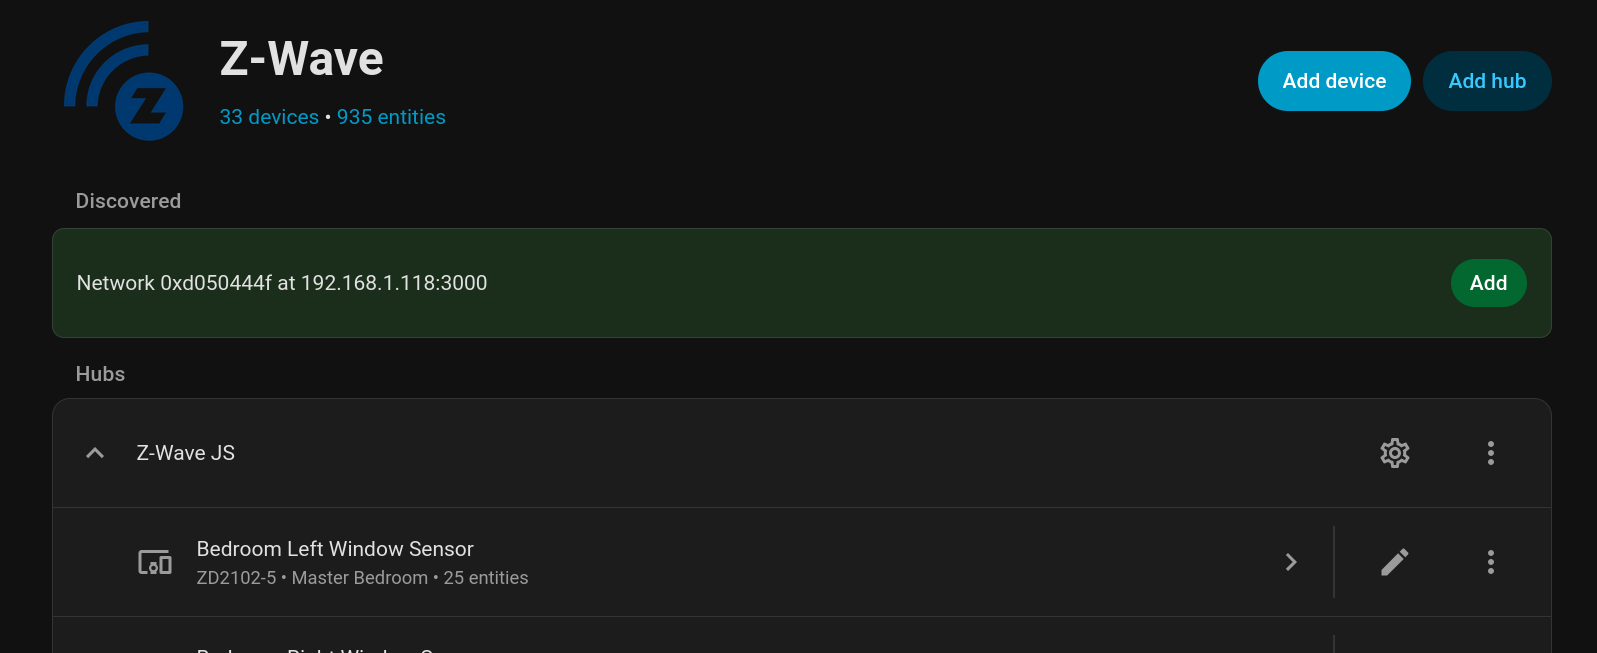
Task: Click the device icon beside Bedroom Left Window Sensor
Action: pos(155,562)
